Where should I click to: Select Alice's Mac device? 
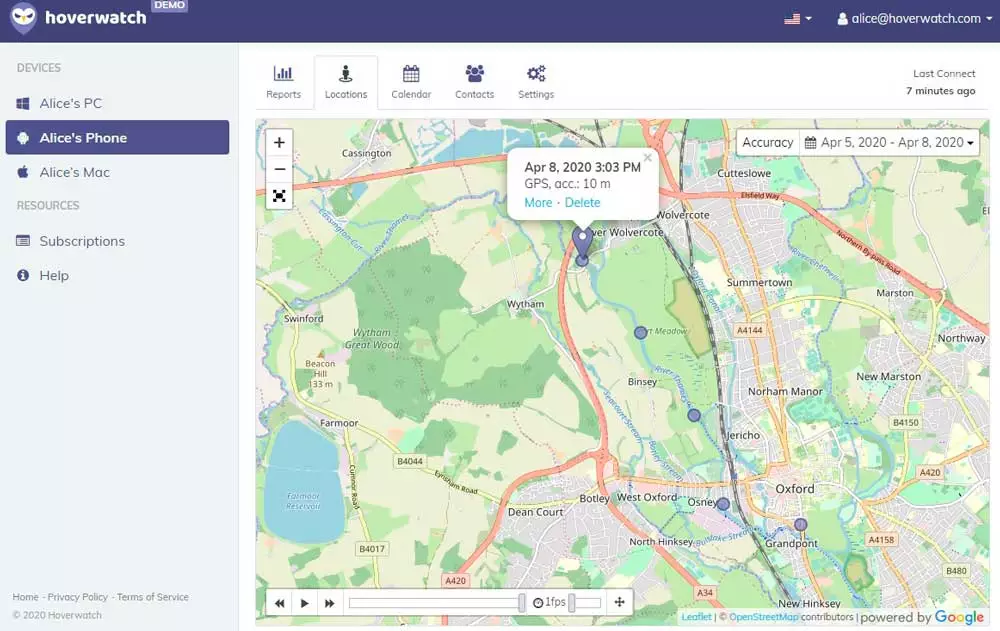[117, 172]
